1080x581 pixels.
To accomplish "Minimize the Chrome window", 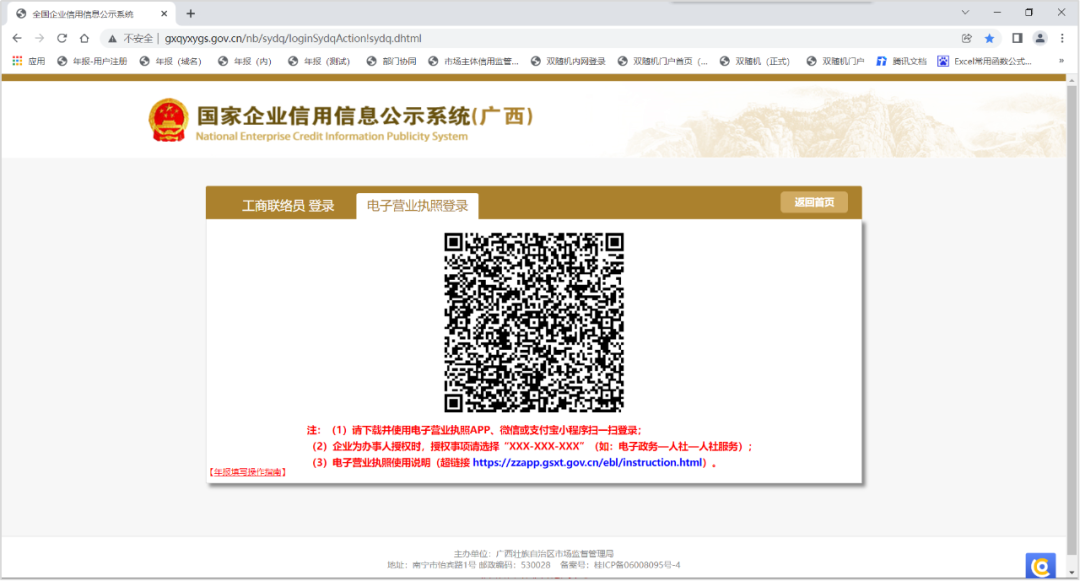I will [x=997, y=12].
